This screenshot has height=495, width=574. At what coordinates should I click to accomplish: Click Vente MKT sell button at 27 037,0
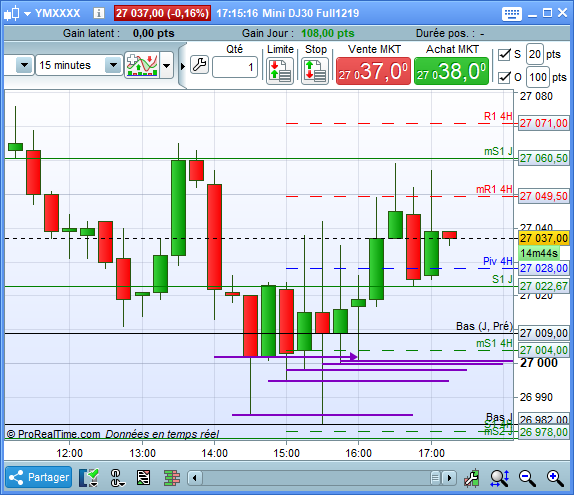click(x=373, y=71)
